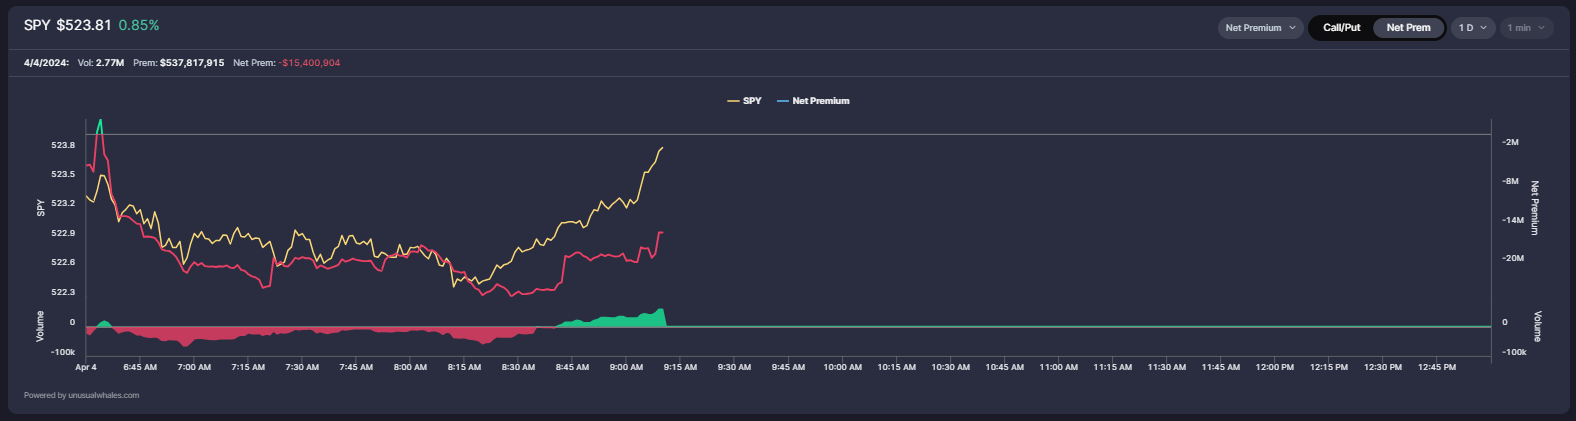Viewport: 1576px width, 421px height.
Task: Toggle Net Premium series in legend
Action: point(813,101)
